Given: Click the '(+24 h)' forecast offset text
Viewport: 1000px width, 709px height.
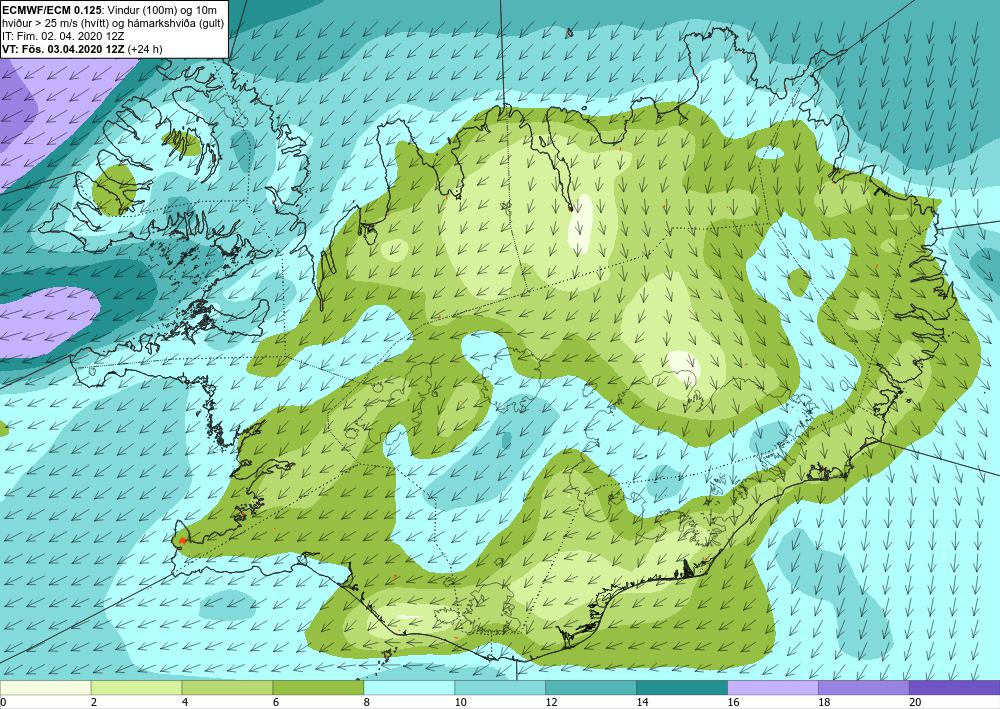Looking at the screenshot, I should coord(145,48).
